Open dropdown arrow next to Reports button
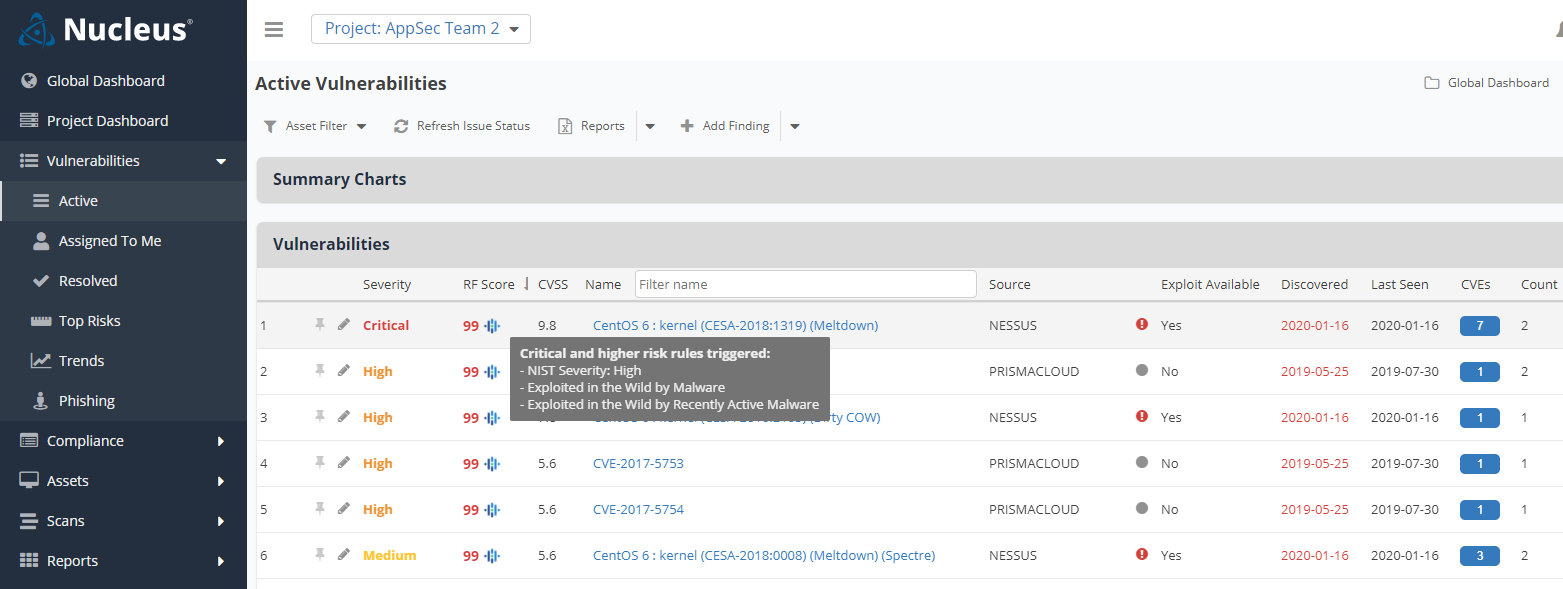 tap(650, 126)
